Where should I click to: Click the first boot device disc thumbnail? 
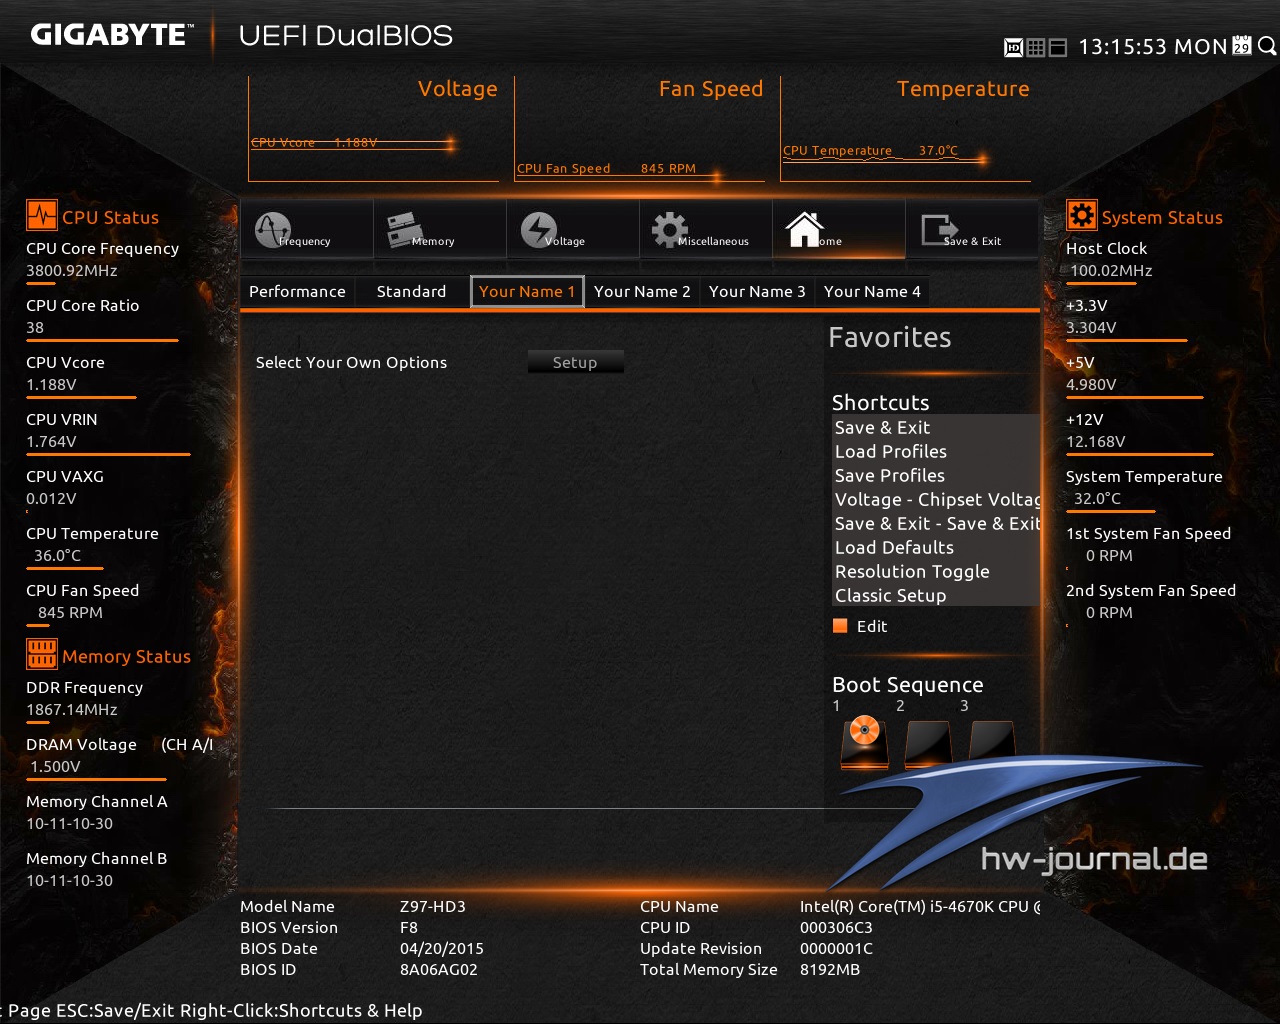coord(863,733)
